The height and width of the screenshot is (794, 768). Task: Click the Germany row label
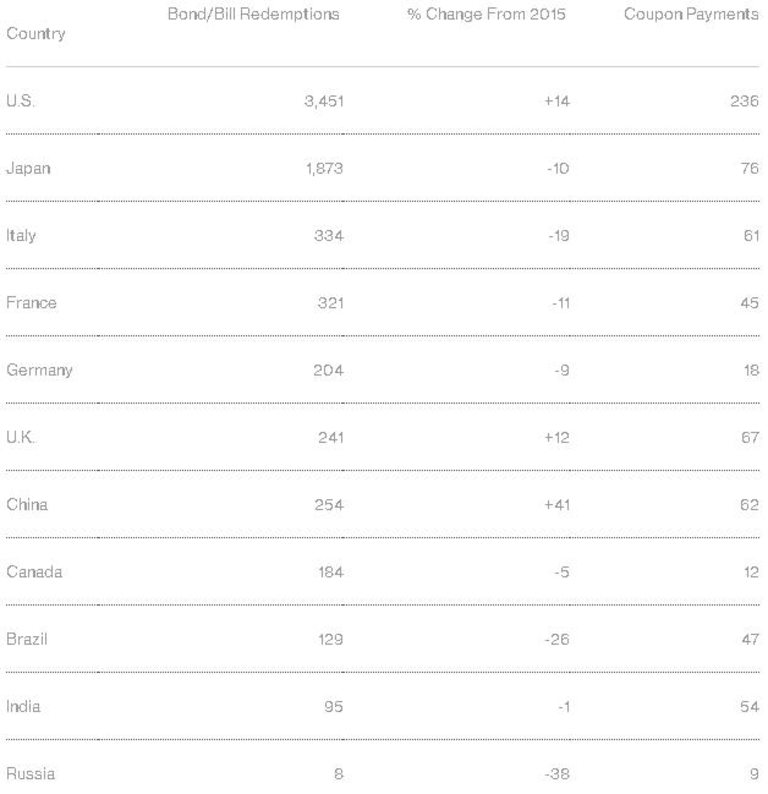[39, 370]
